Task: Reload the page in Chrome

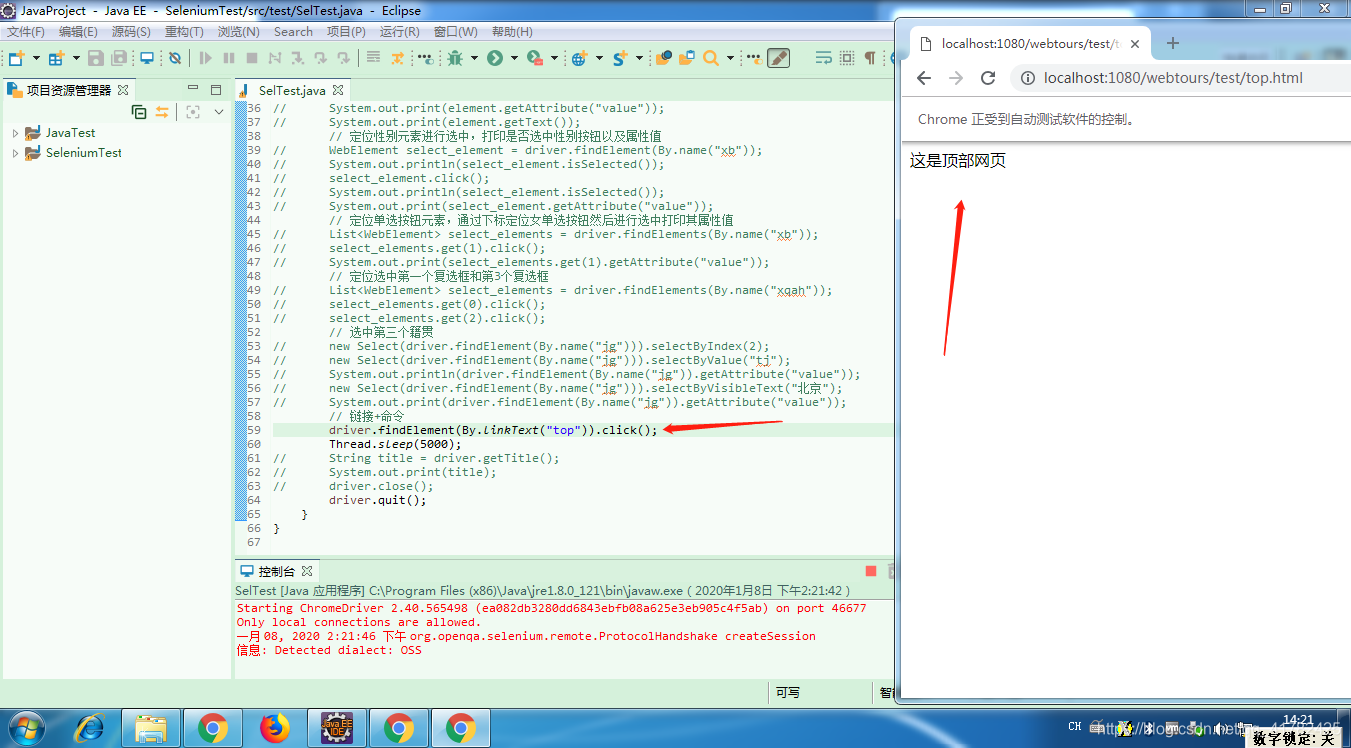Action: (x=988, y=78)
